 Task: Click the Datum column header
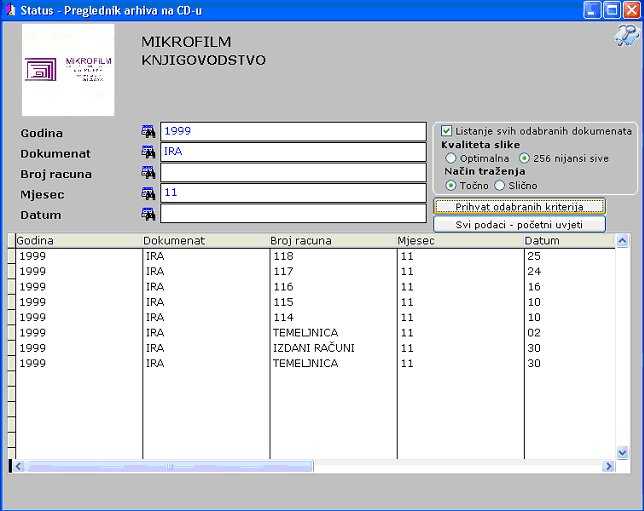(x=570, y=241)
